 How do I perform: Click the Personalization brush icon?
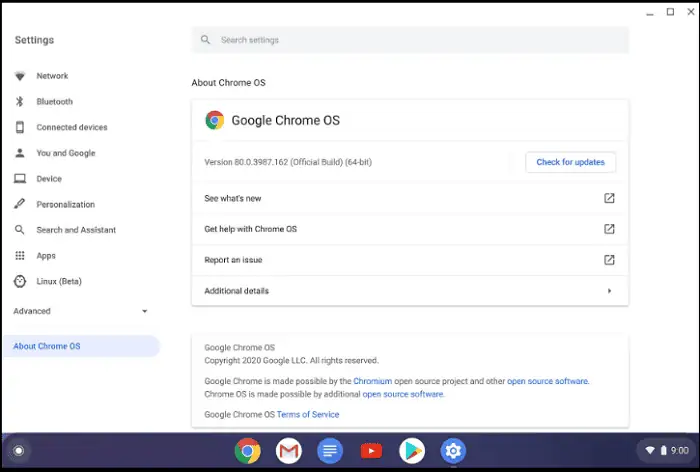[20, 204]
